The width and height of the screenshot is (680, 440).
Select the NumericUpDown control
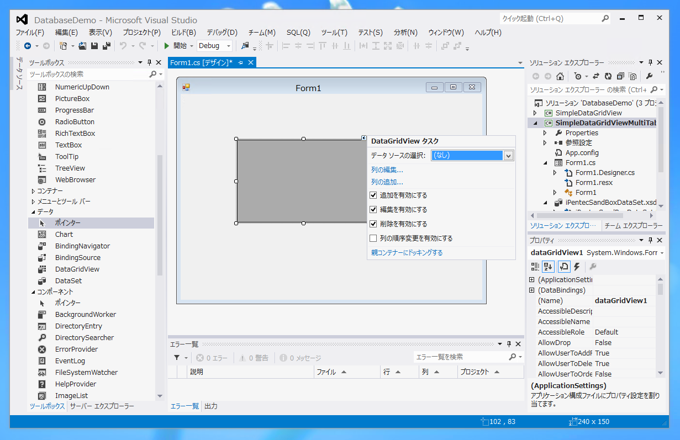pyautogui.click(x=82, y=87)
